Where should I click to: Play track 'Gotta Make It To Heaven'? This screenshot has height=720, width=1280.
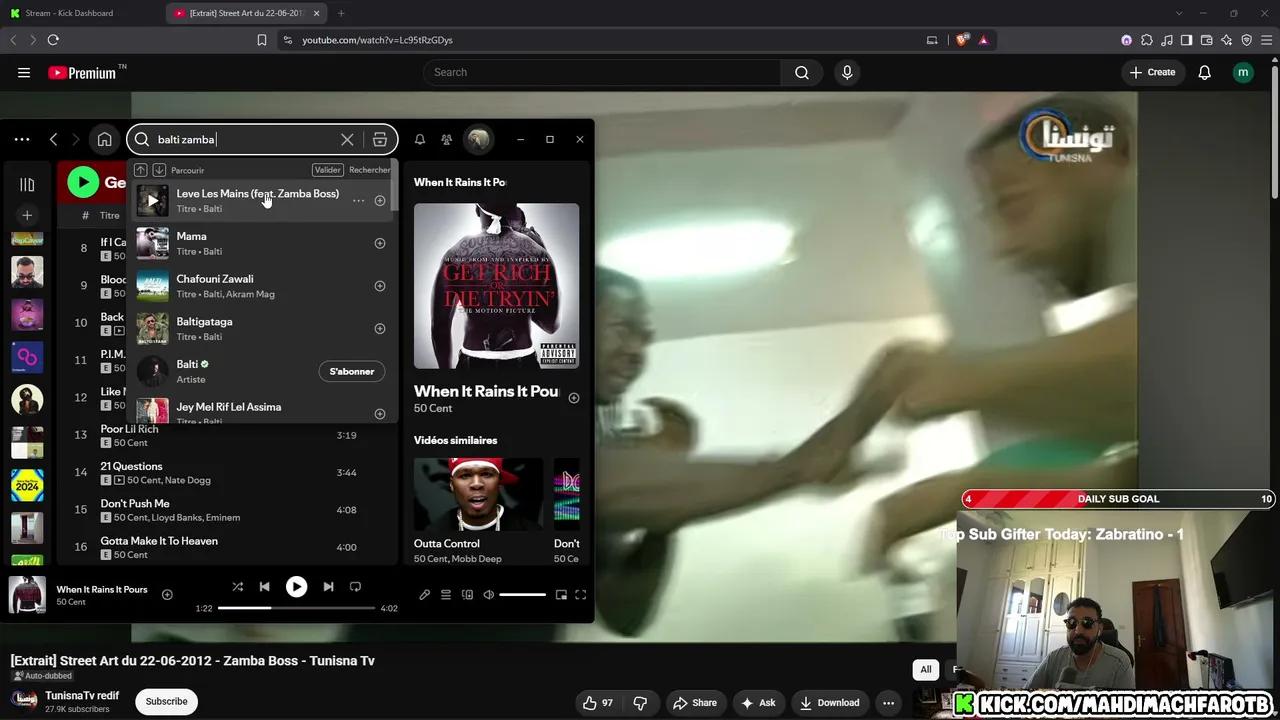[x=159, y=541]
